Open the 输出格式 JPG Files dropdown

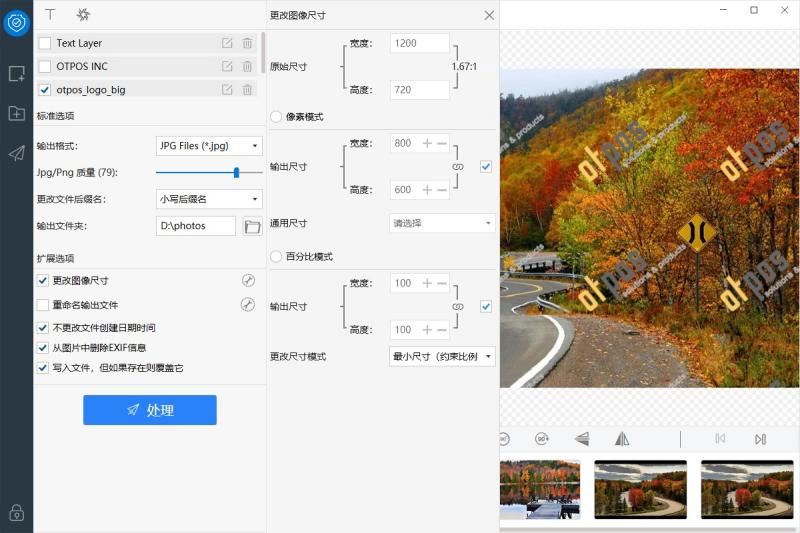(x=209, y=146)
